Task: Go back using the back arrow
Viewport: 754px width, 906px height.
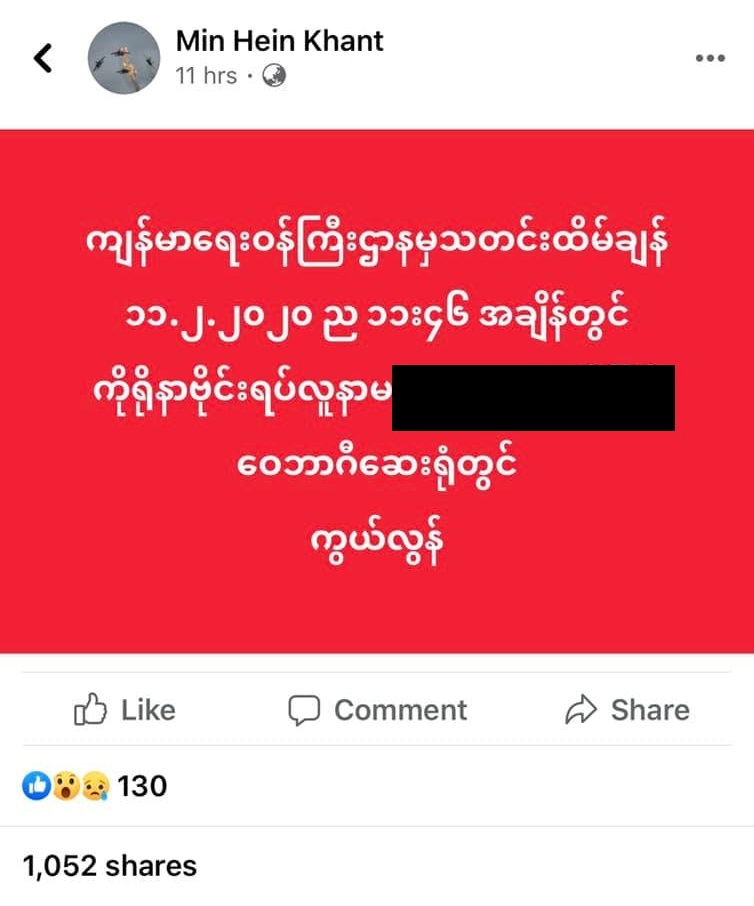Action: pos(43,58)
